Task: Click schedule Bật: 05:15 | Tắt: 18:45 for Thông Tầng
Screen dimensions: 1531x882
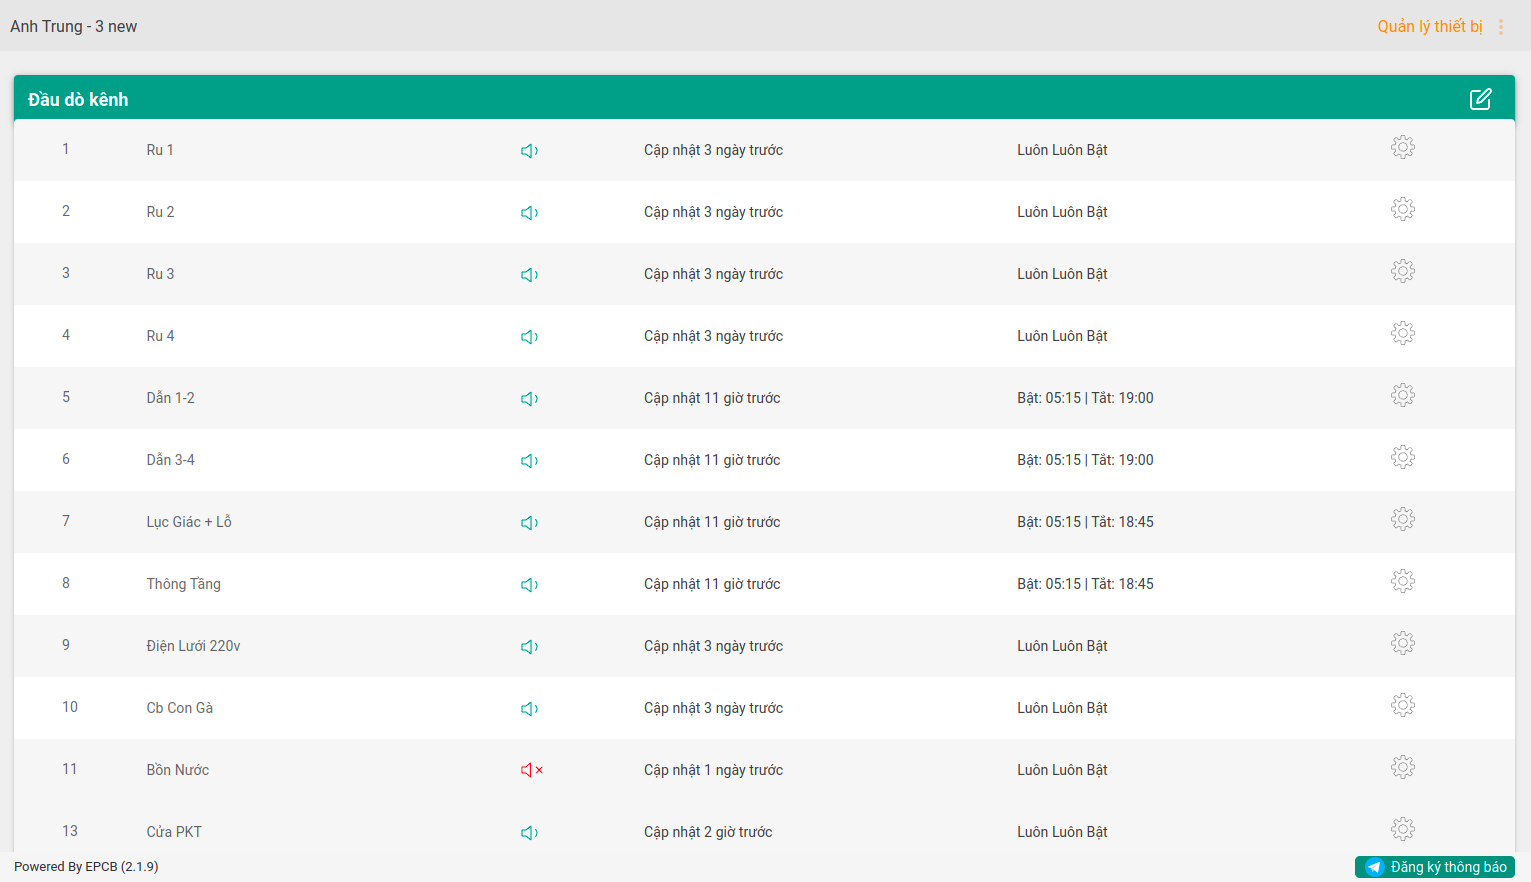Action: tap(1085, 584)
